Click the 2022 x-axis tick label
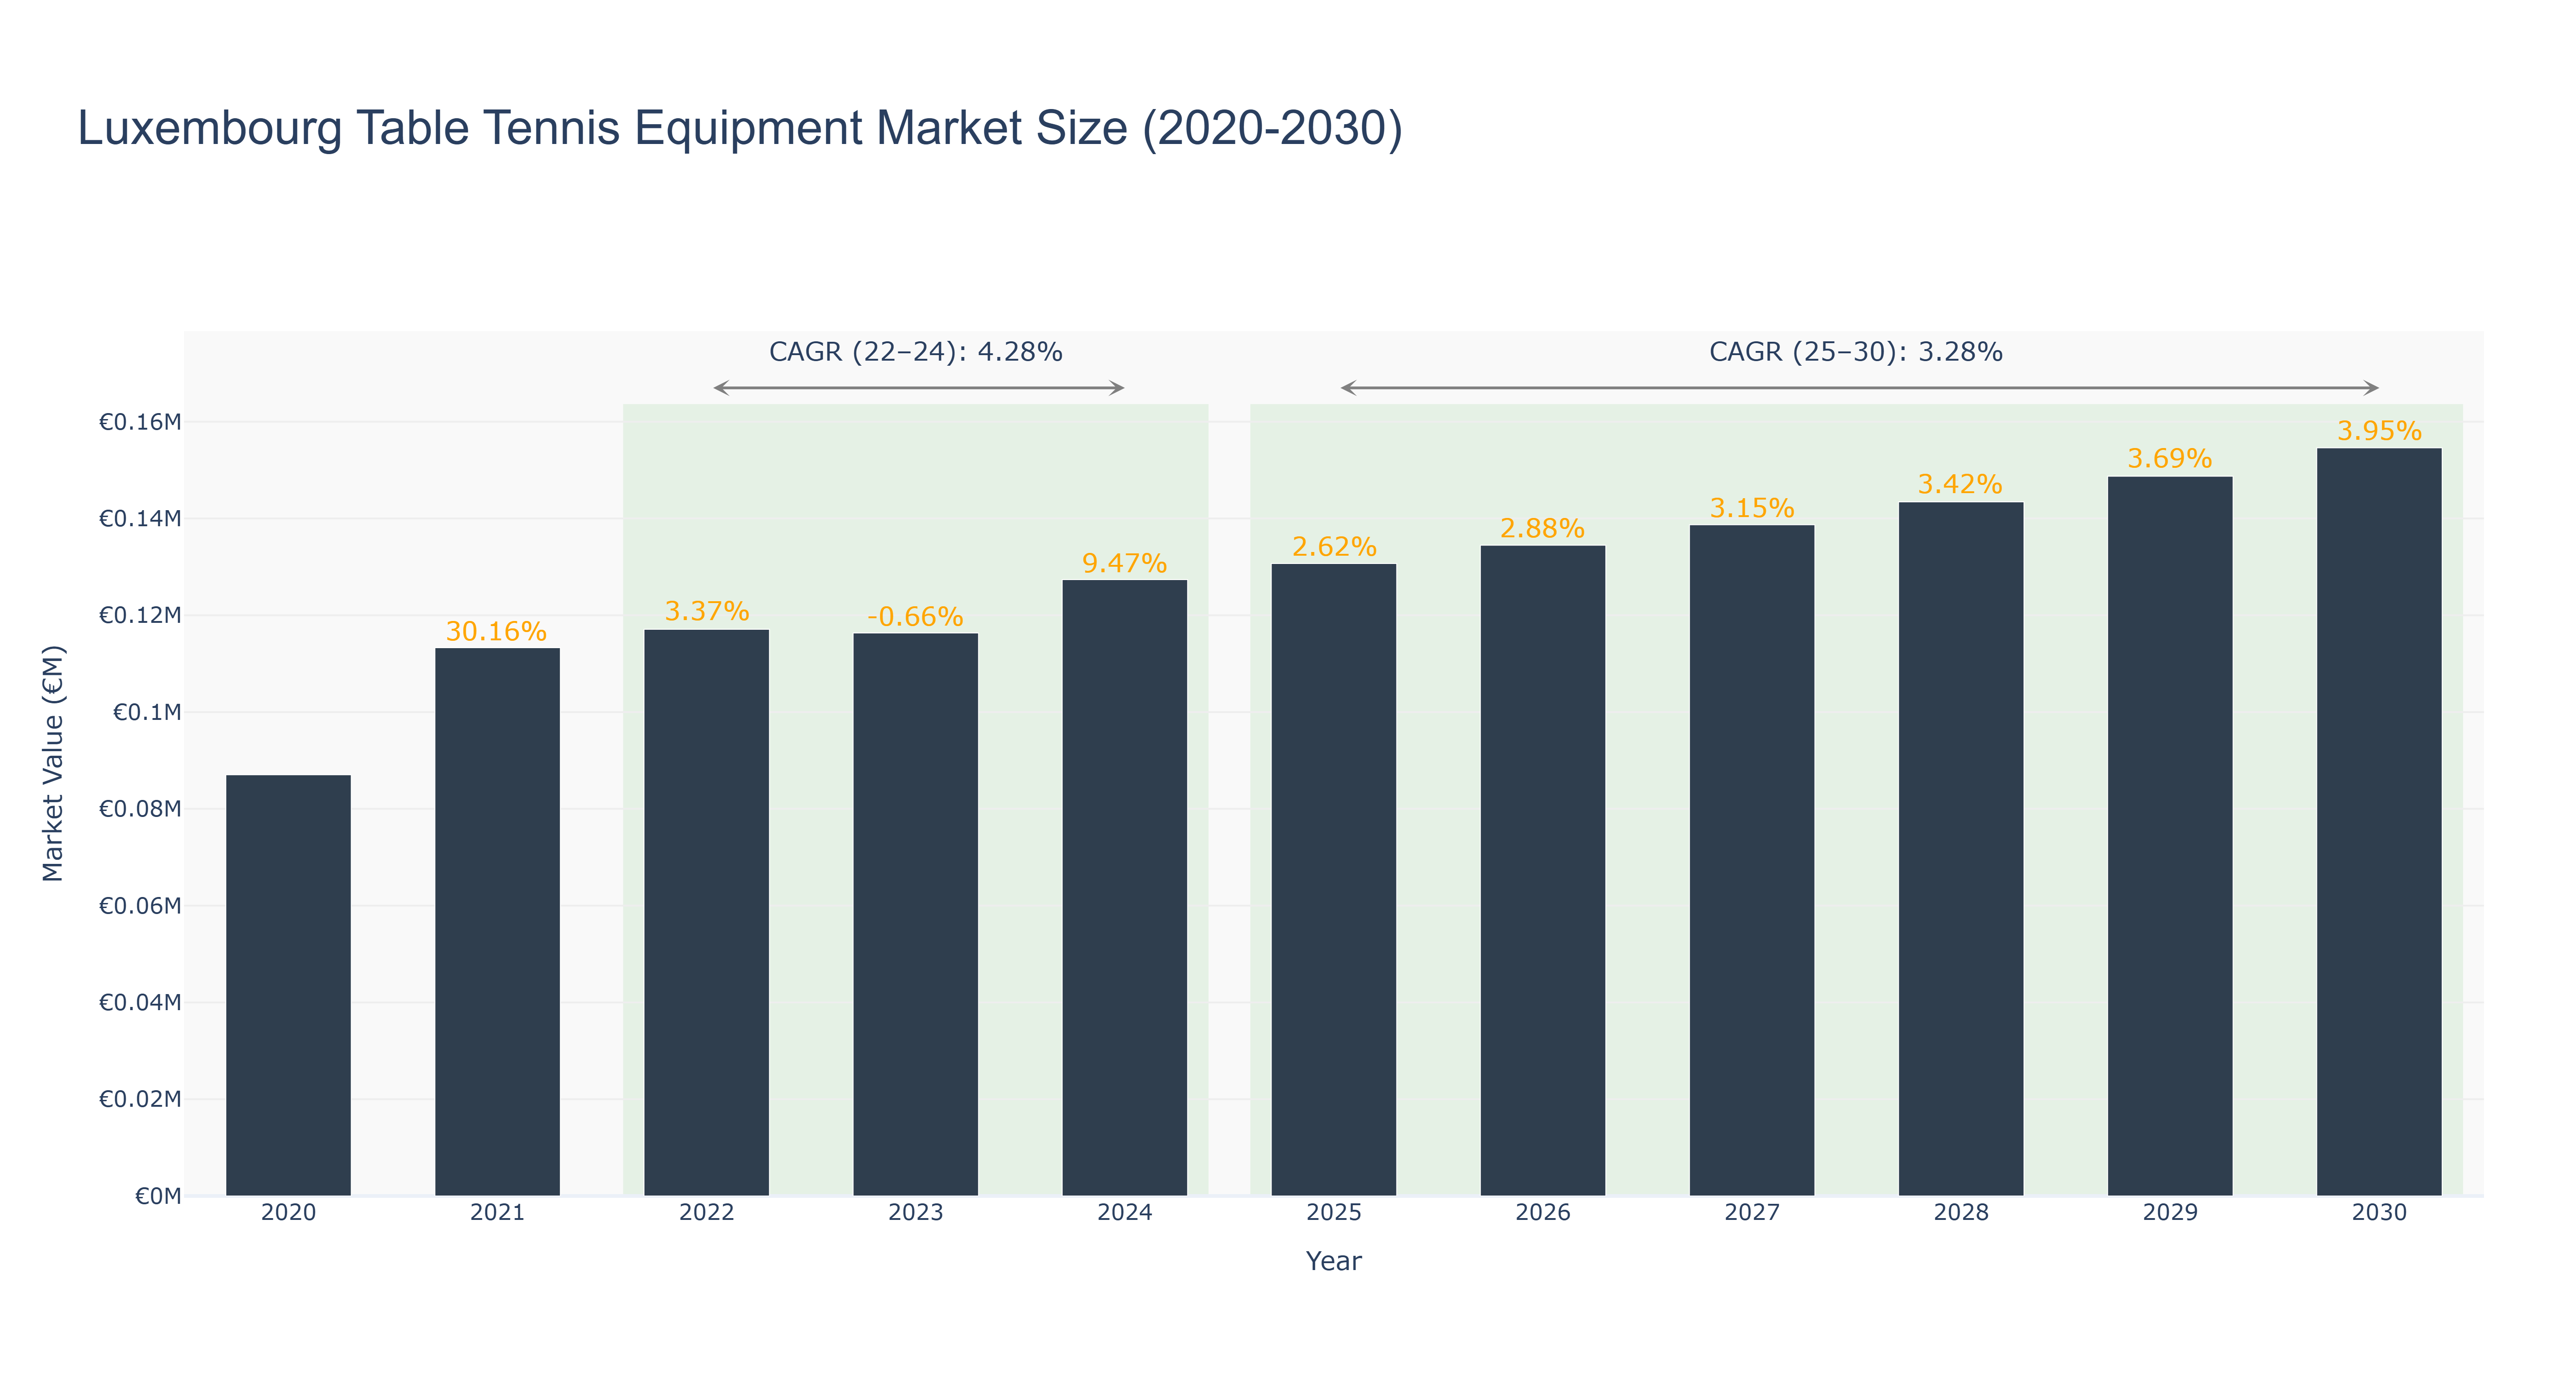The height and width of the screenshot is (1380, 2576). [x=706, y=1213]
